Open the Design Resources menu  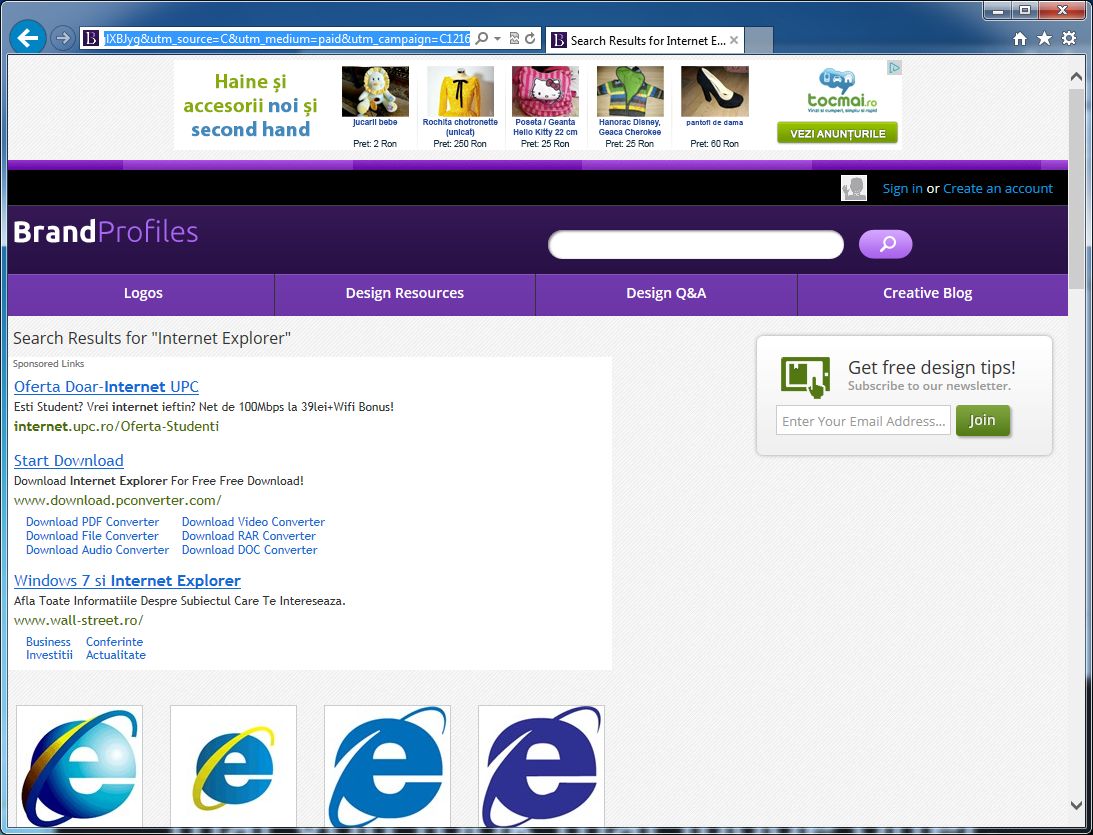(x=404, y=293)
